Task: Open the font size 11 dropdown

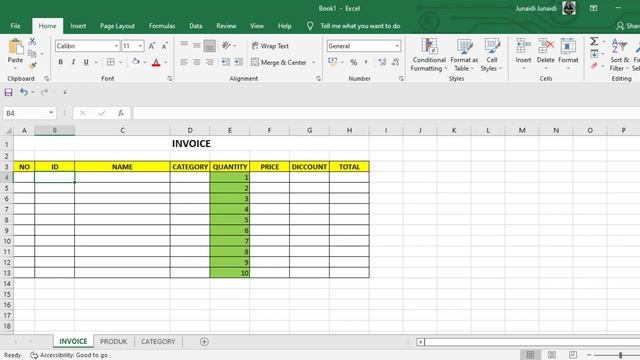Action: (140, 46)
